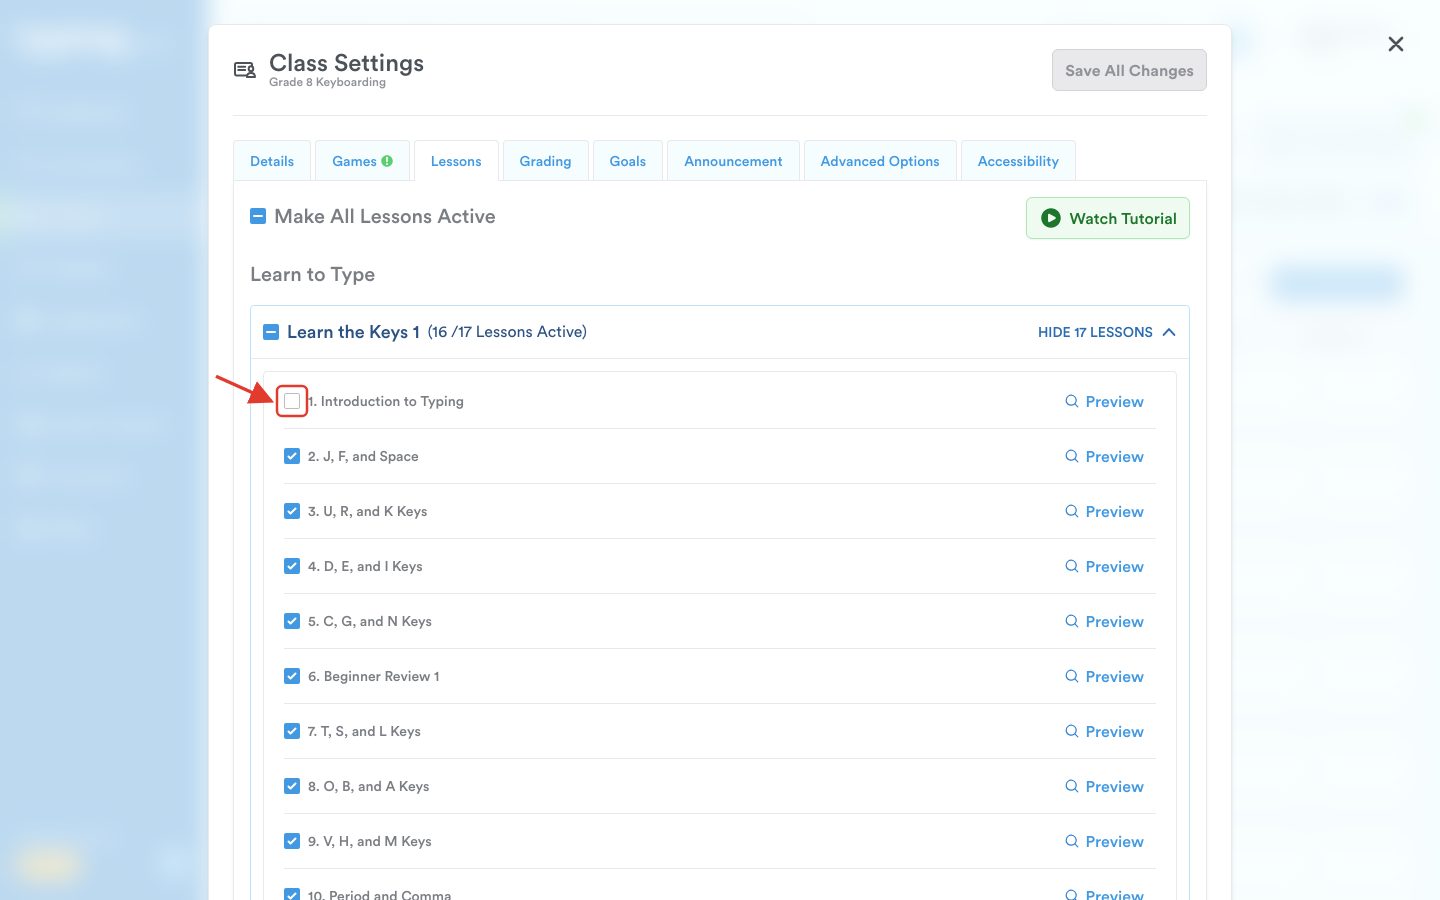Switch to the Games tab
Screen dimensions: 1440x900
coord(362,161)
